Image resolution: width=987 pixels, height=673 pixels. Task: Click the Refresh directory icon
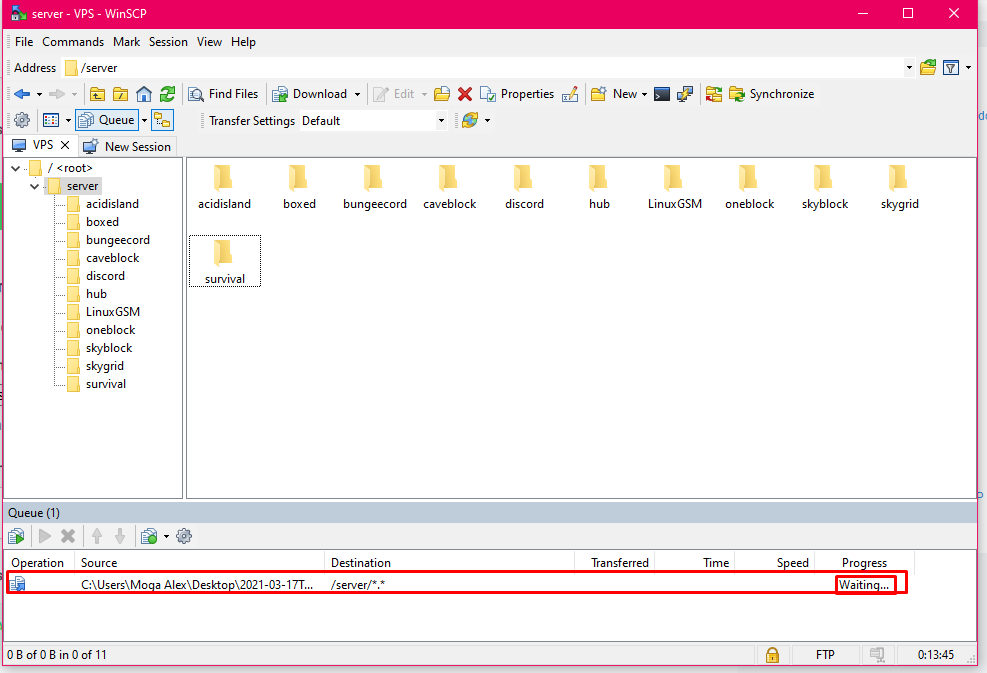(x=167, y=94)
